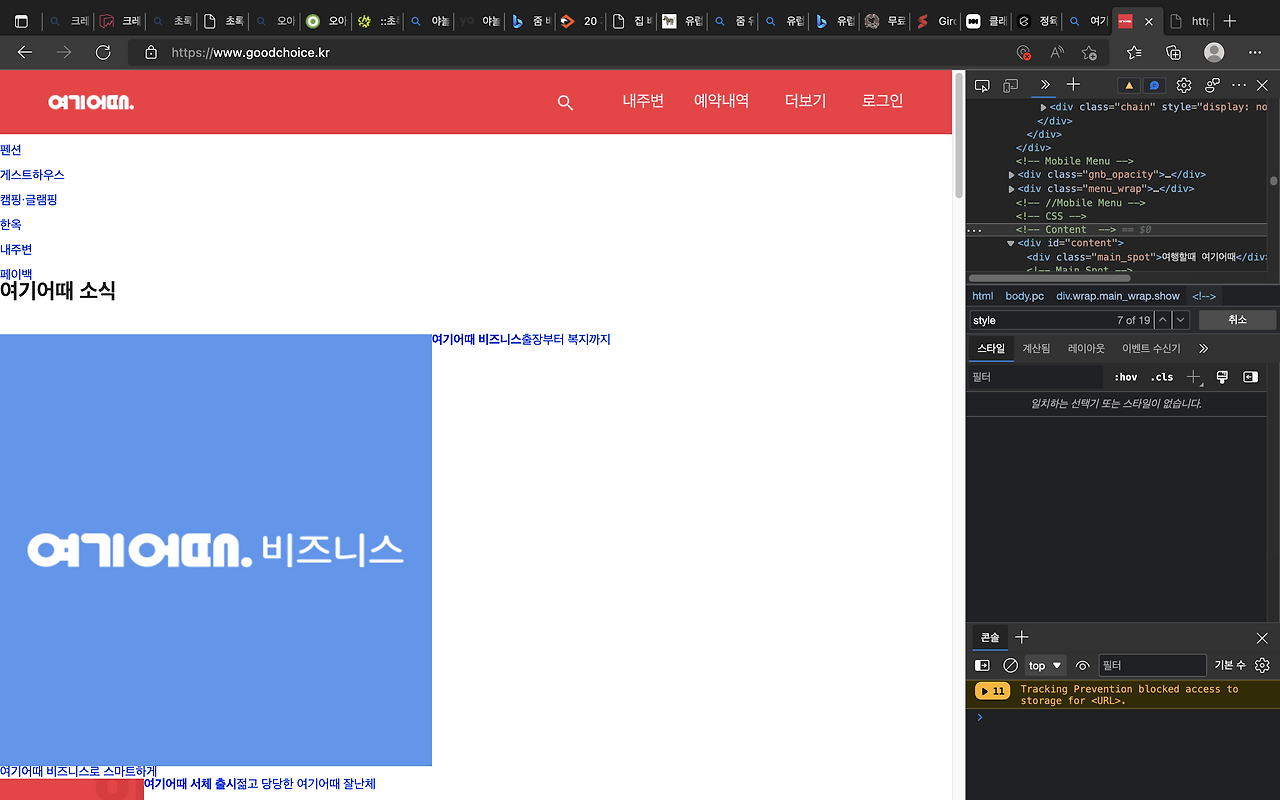
Task: Open the warnings badge in DevTools toolbar
Action: (1129, 85)
